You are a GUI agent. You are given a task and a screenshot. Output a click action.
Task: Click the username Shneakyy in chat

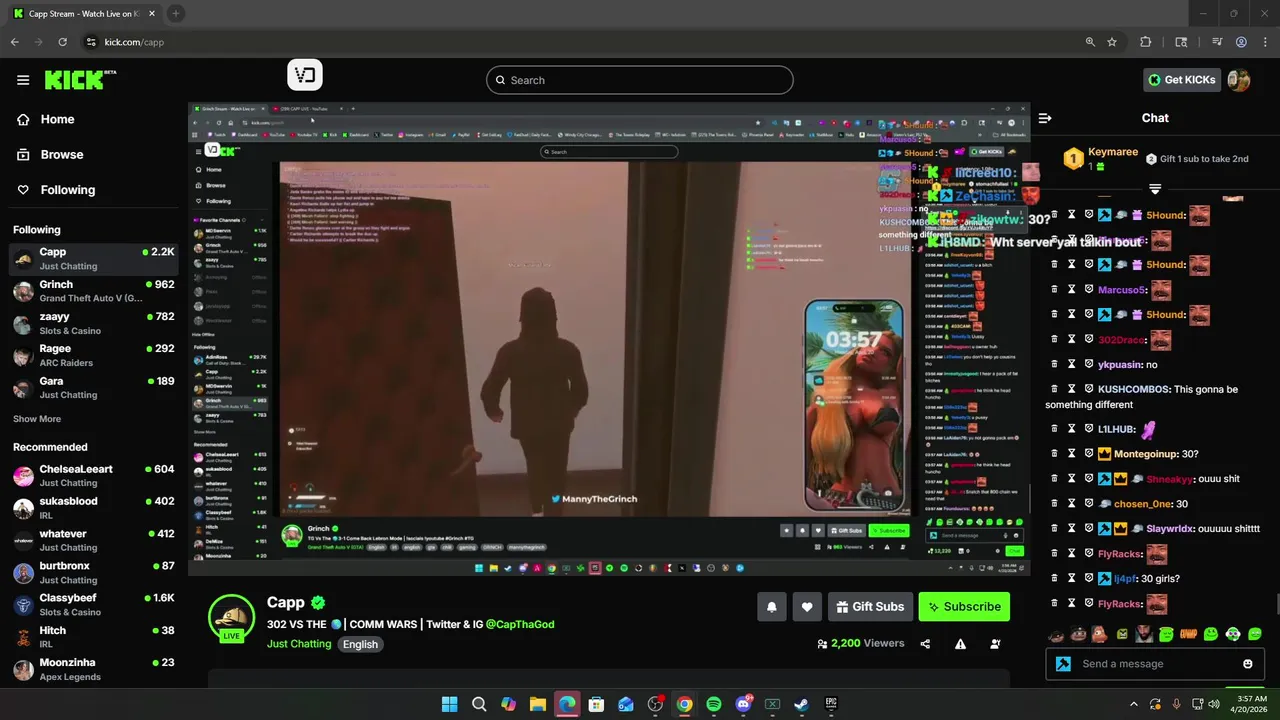(x=1169, y=479)
